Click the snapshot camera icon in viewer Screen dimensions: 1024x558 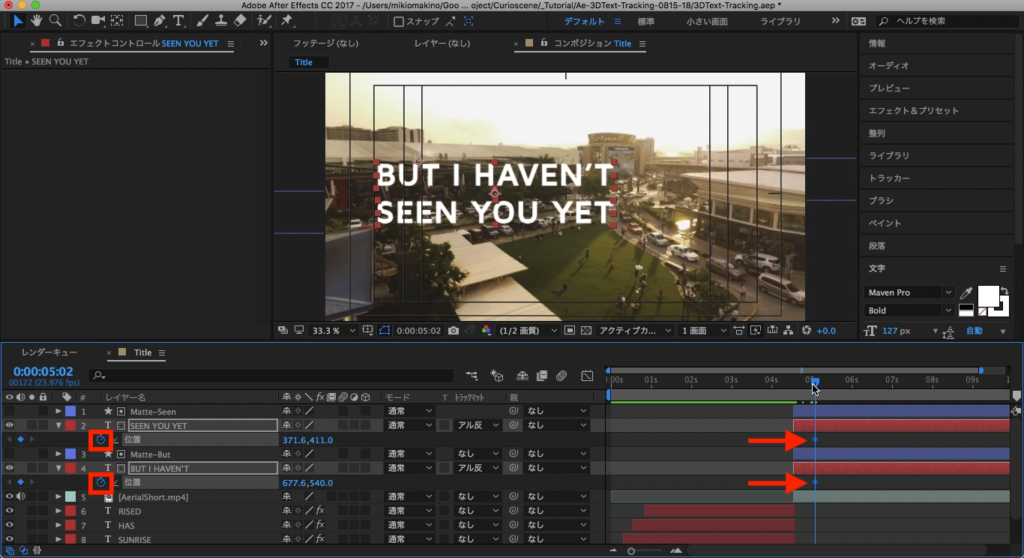click(454, 330)
